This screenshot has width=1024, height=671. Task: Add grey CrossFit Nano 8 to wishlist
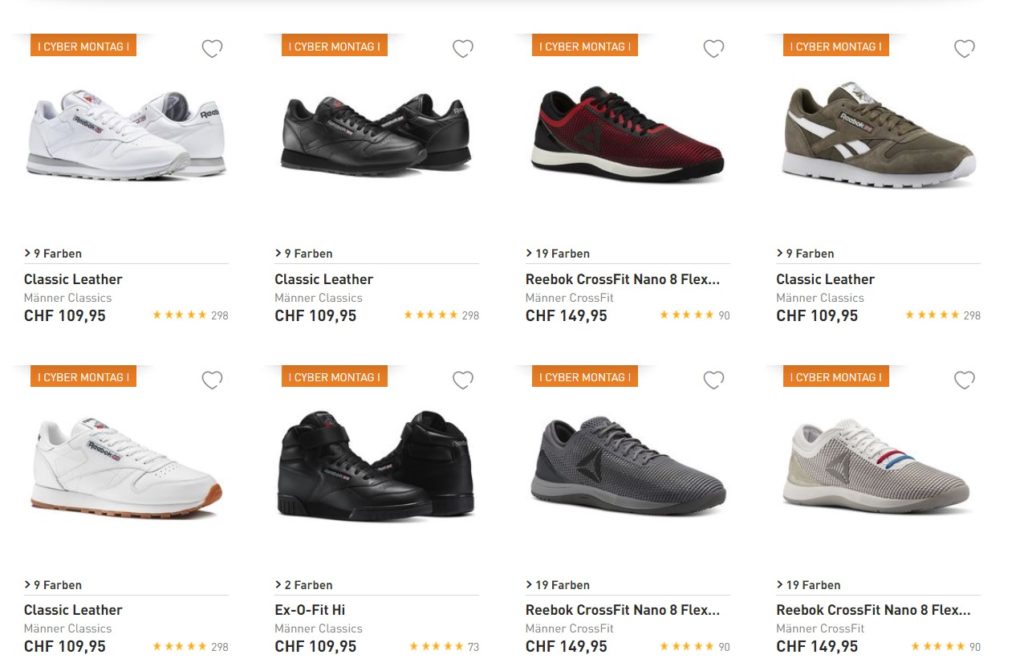(714, 380)
